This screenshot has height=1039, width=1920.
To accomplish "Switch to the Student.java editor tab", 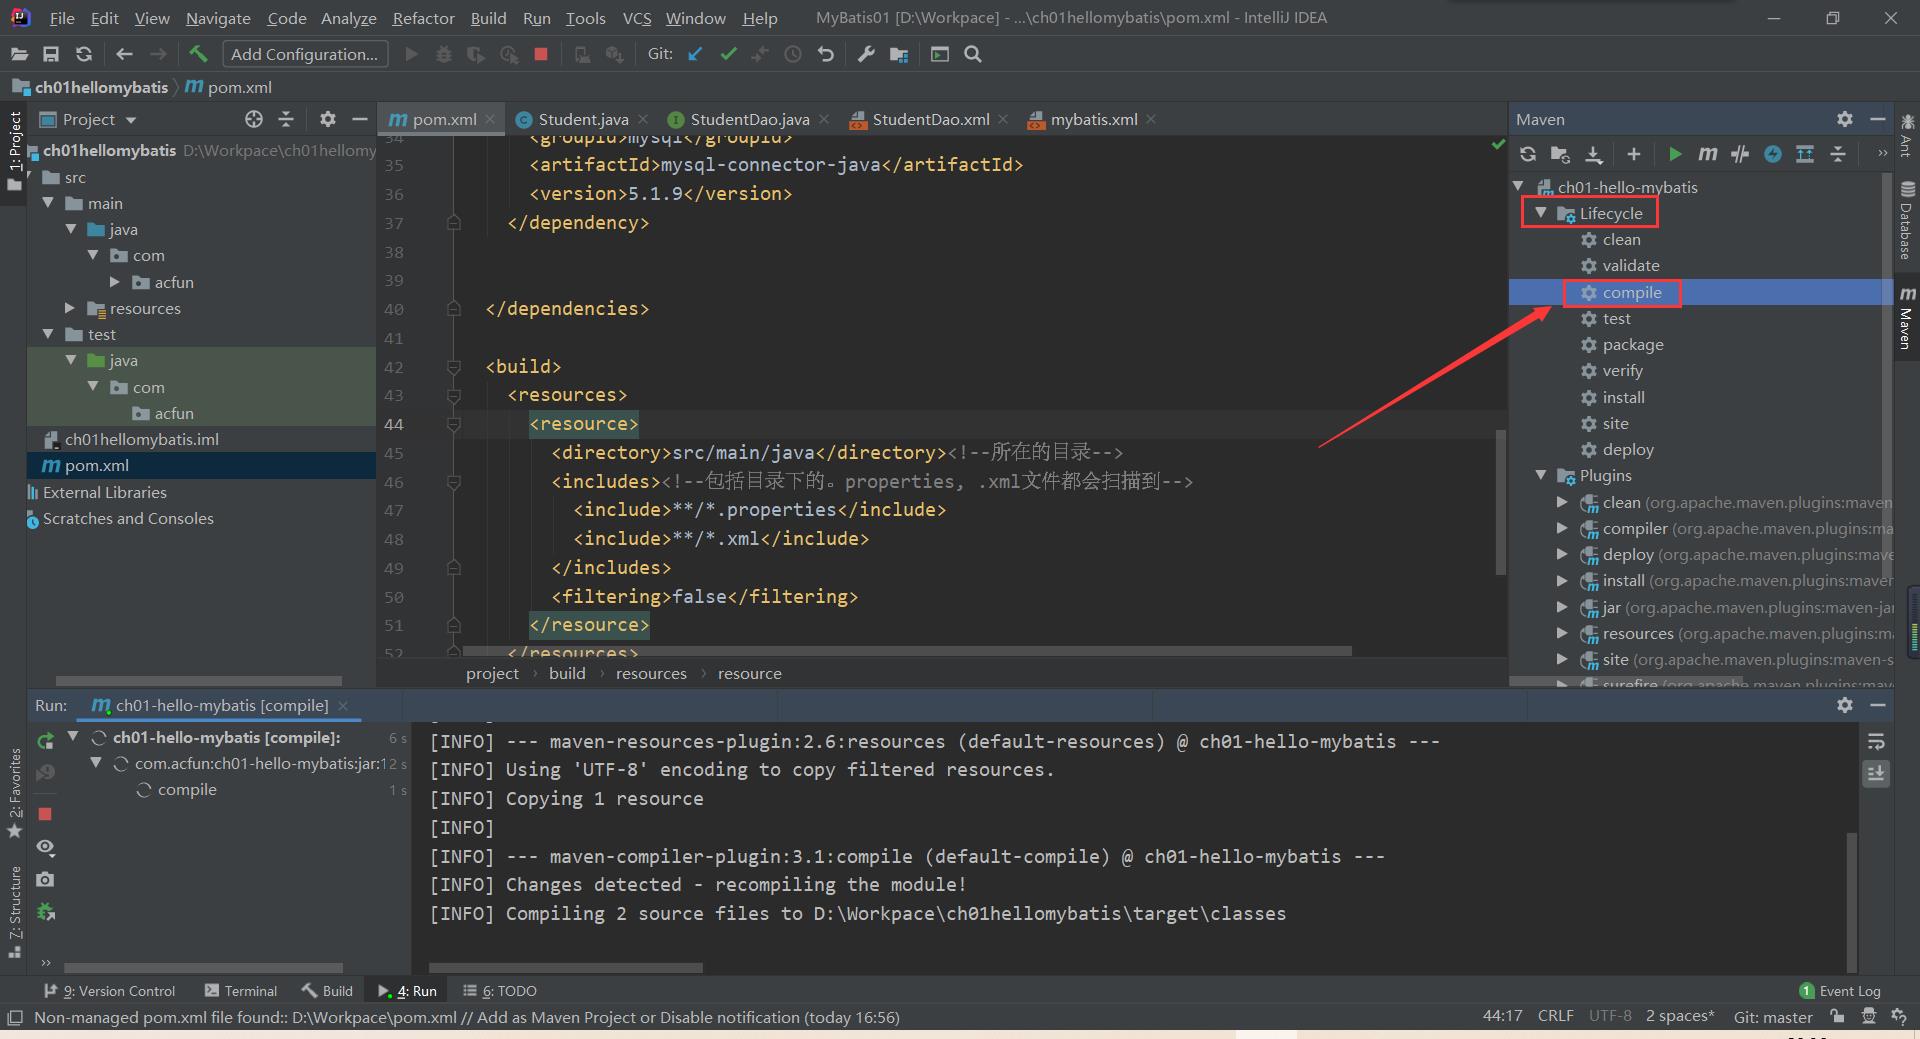I will click(x=582, y=119).
